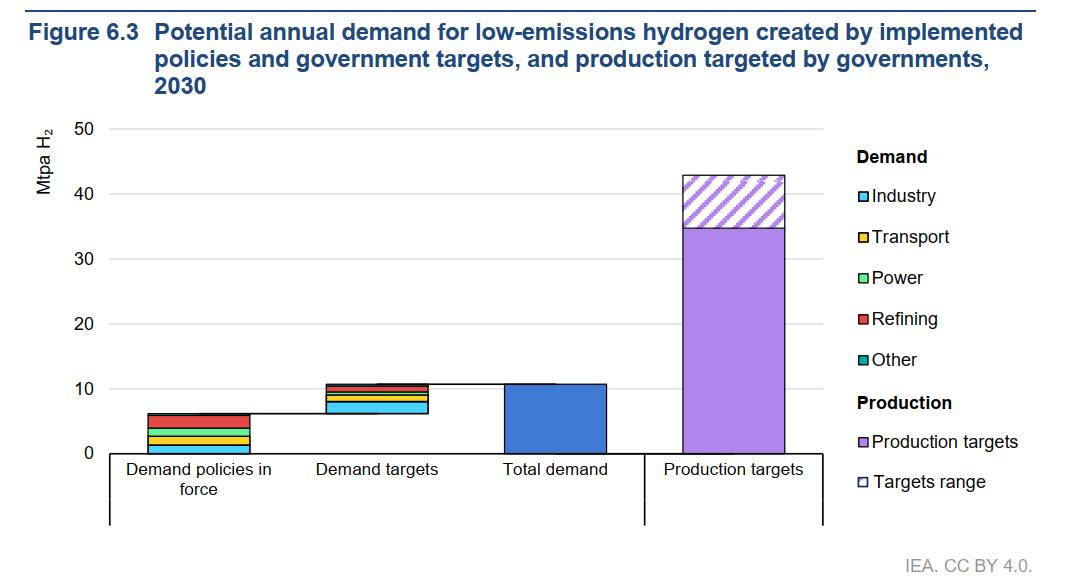Click the Transport legend yellow swatch
This screenshot has width=1068, height=585.
pyautogui.click(x=864, y=238)
